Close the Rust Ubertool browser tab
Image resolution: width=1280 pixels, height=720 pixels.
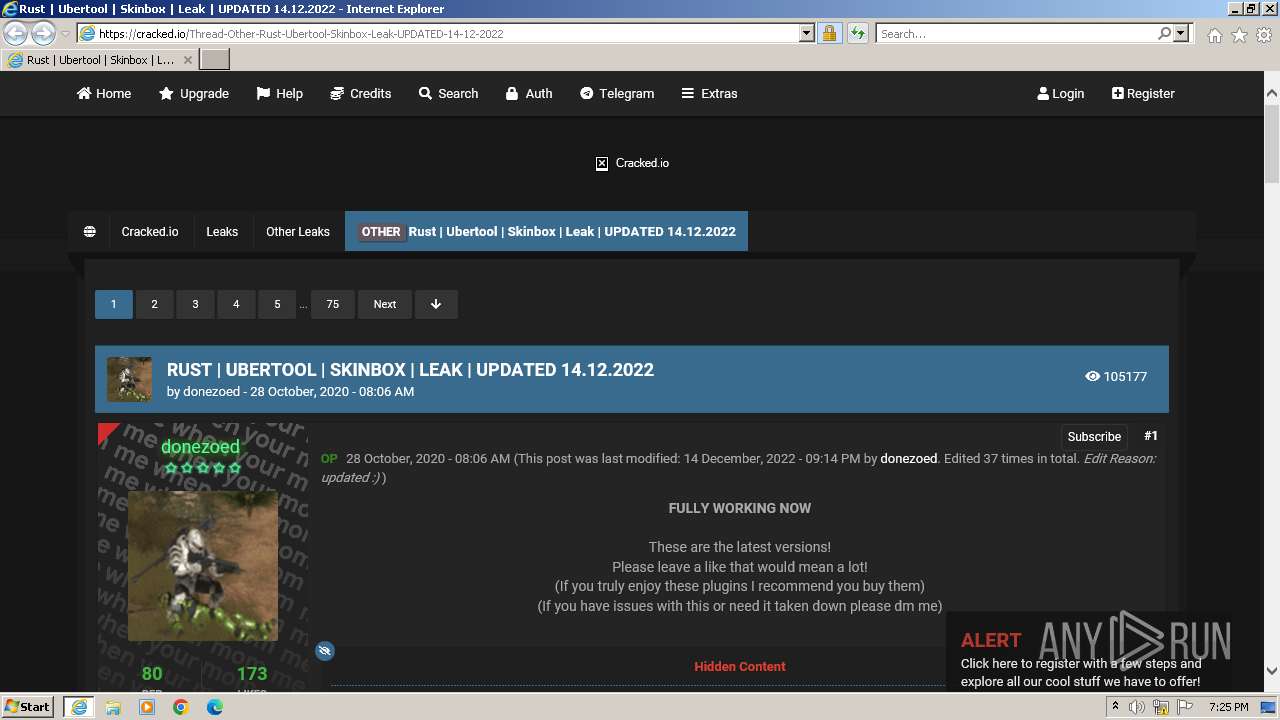coord(187,60)
